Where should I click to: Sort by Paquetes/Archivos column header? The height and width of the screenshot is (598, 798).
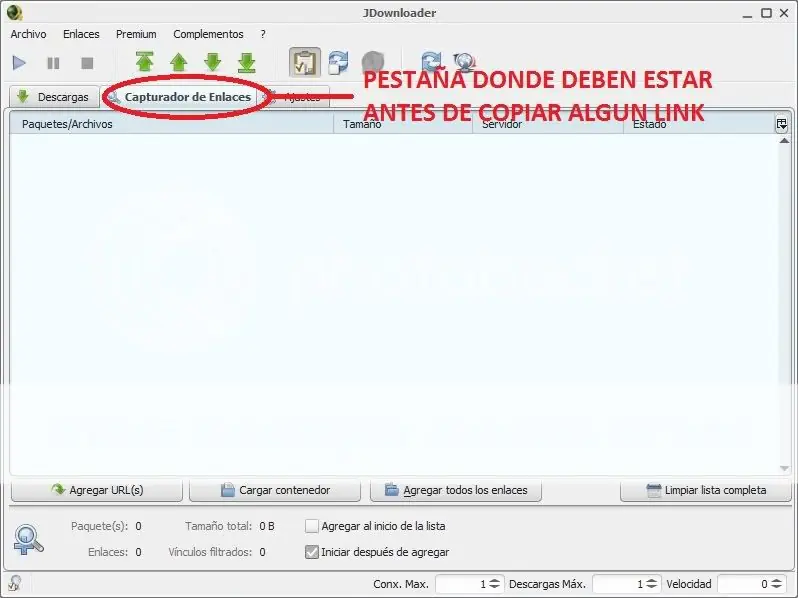coord(172,124)
